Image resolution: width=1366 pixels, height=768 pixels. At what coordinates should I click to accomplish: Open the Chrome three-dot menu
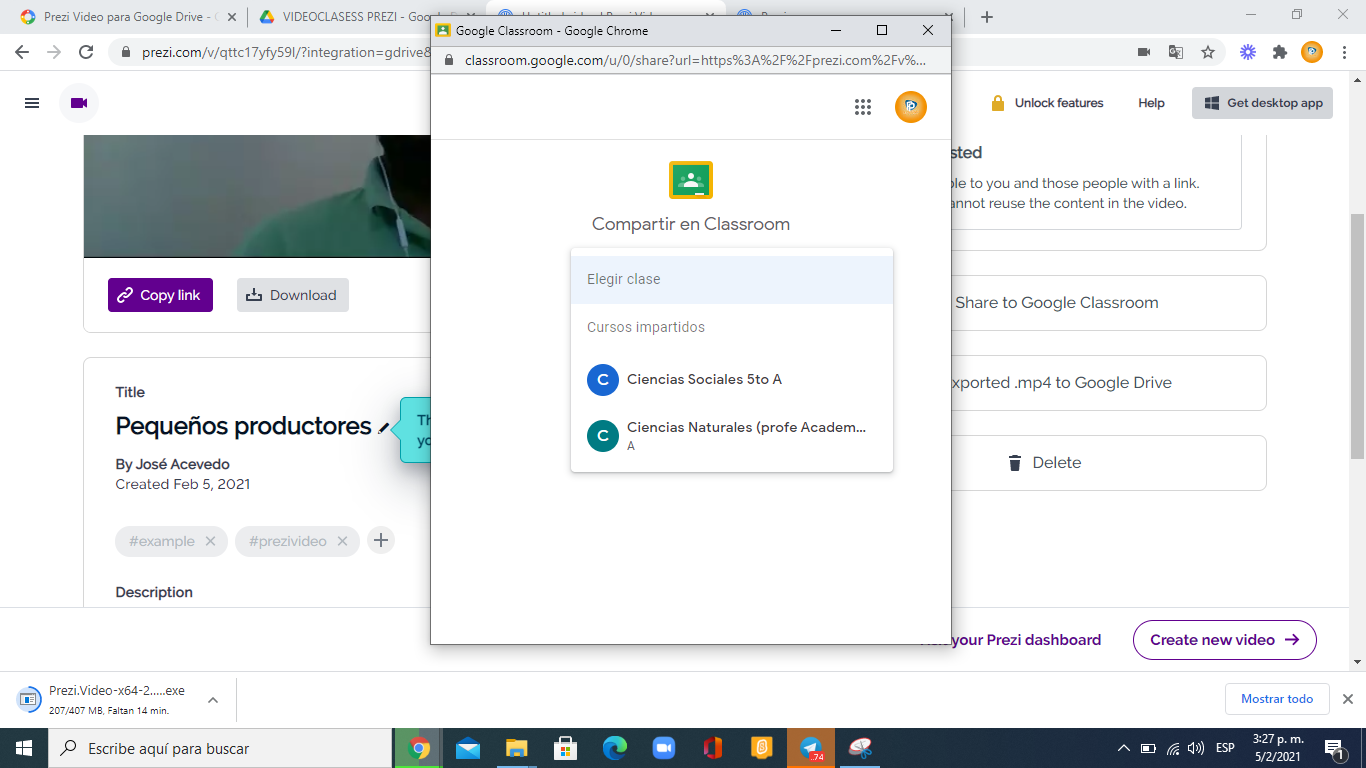click(1344, 52)
